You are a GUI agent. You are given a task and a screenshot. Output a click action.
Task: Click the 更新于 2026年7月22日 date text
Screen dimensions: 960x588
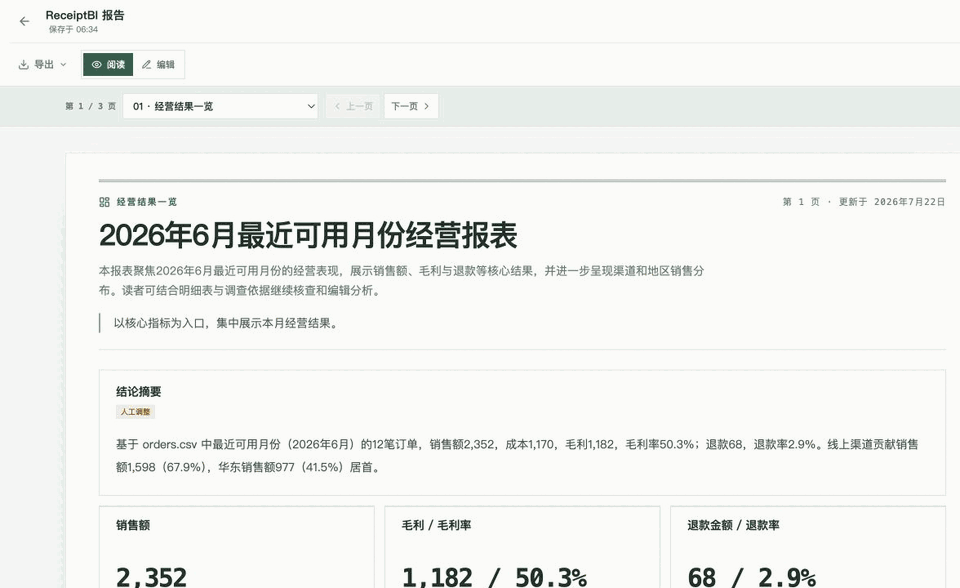(891, 202)
